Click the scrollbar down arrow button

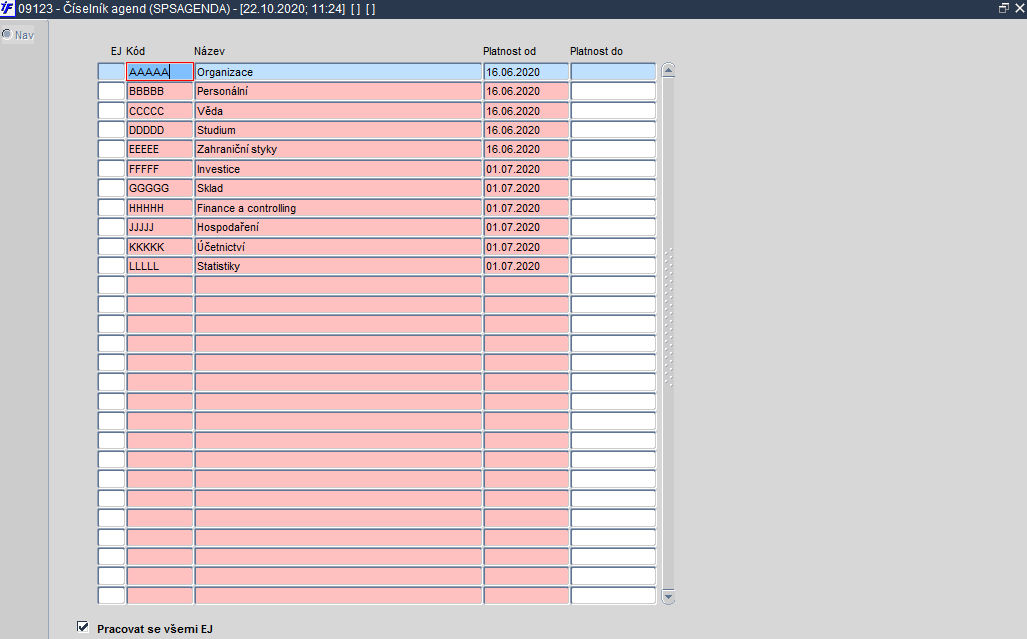pyautogui.click(x=668, y=596)
